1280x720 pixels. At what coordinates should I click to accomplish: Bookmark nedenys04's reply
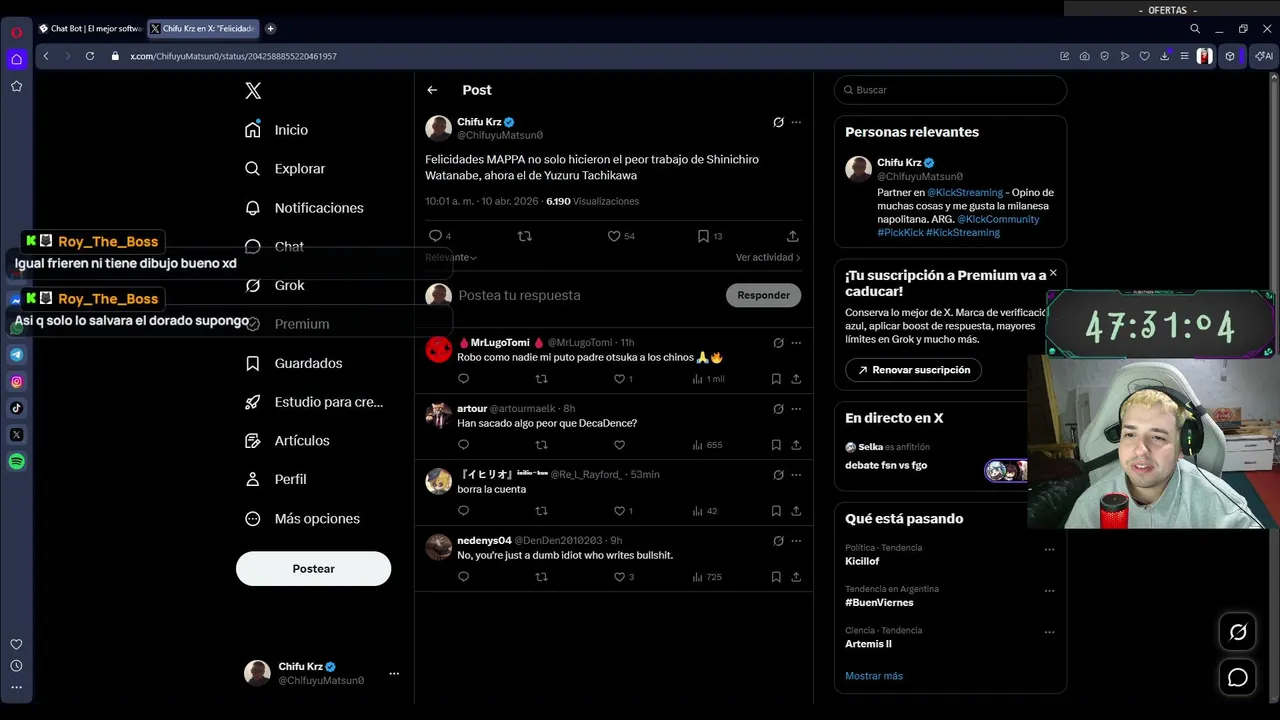[776, 577]
